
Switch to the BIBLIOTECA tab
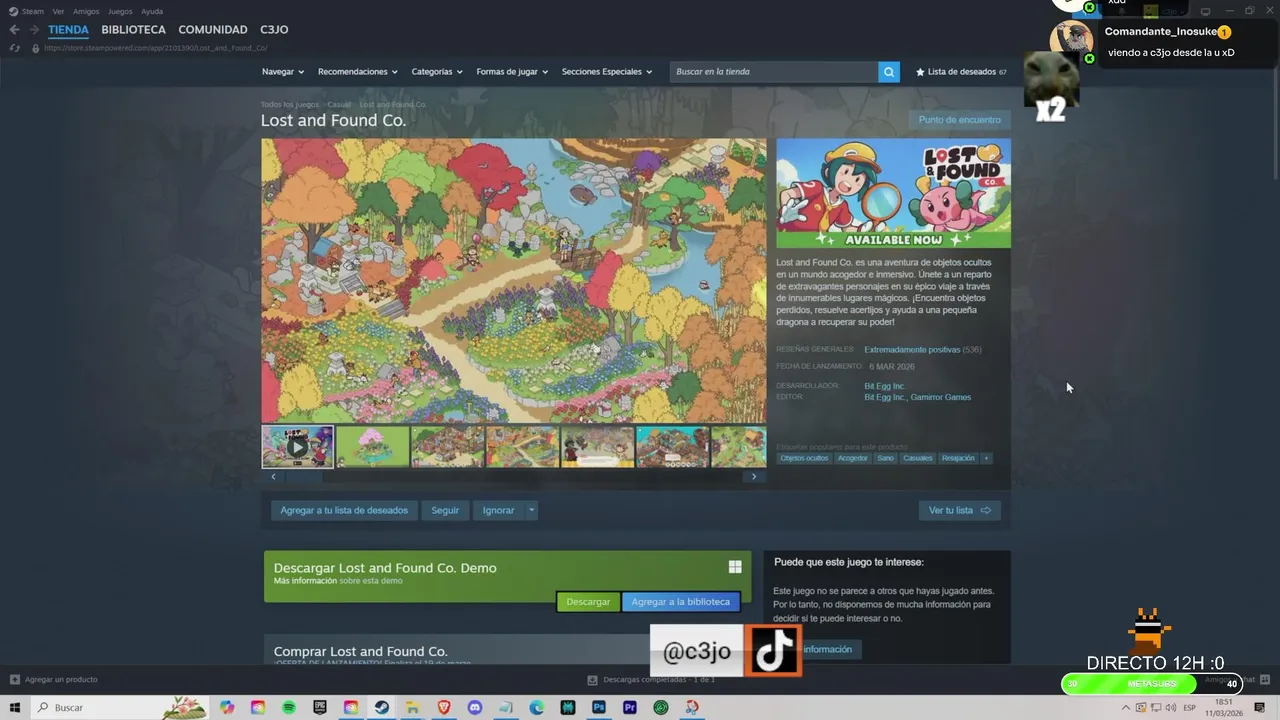click(x=133, y=30)
